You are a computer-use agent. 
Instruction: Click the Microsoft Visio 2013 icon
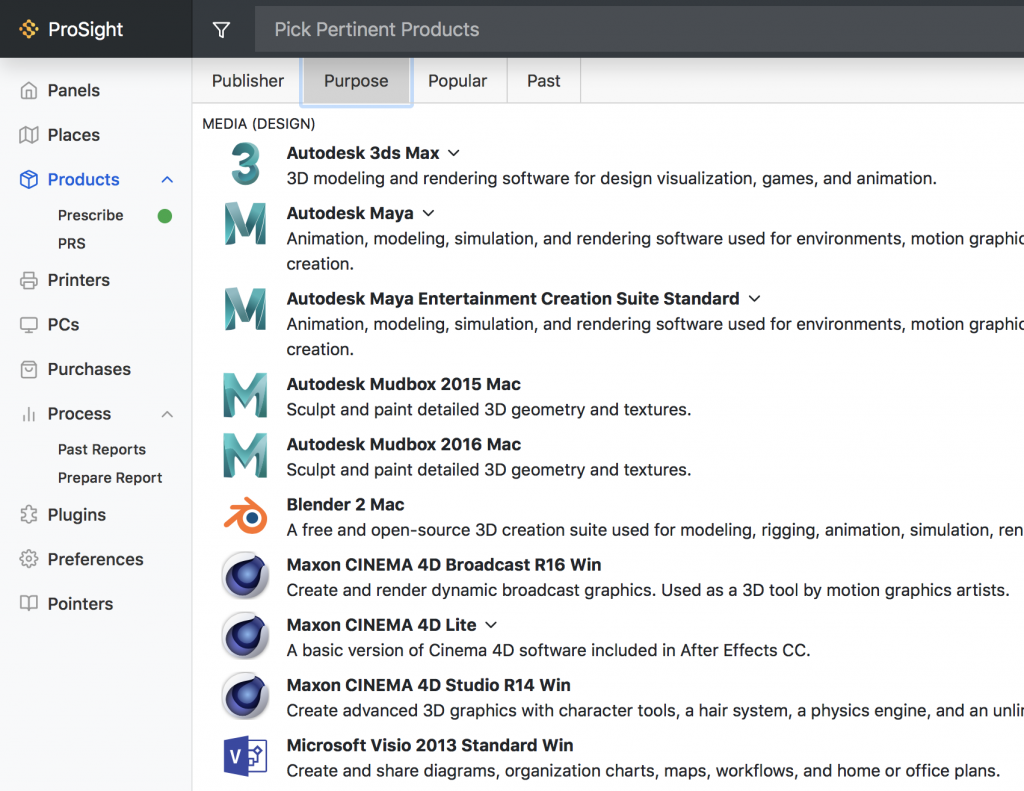pos(246,756)
